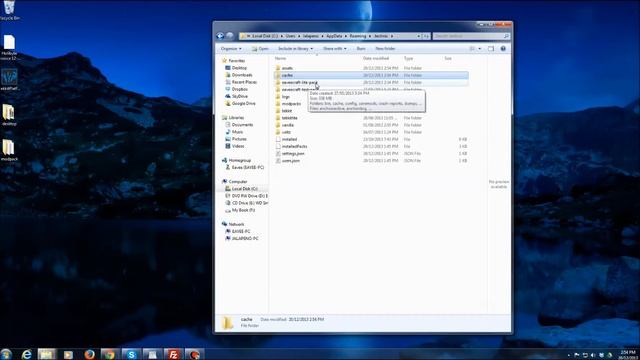The height and width of the screenshot is (360, 640).
Task: Open SkyDrive in sidebar
Action: point(240,96)
